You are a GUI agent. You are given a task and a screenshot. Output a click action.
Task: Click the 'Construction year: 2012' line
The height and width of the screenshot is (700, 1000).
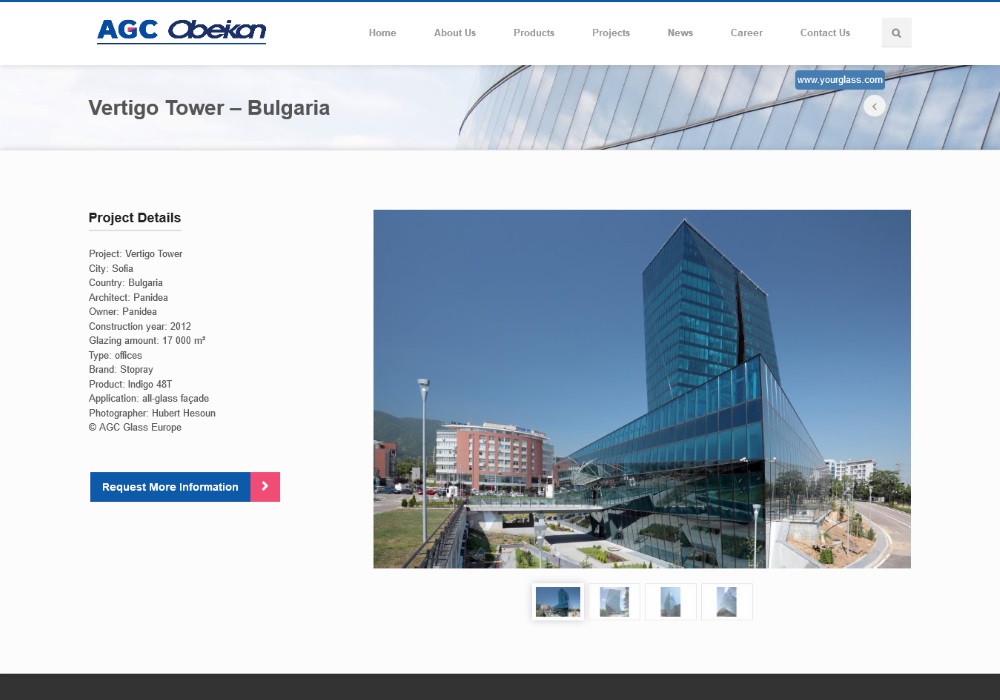[140, 326]
